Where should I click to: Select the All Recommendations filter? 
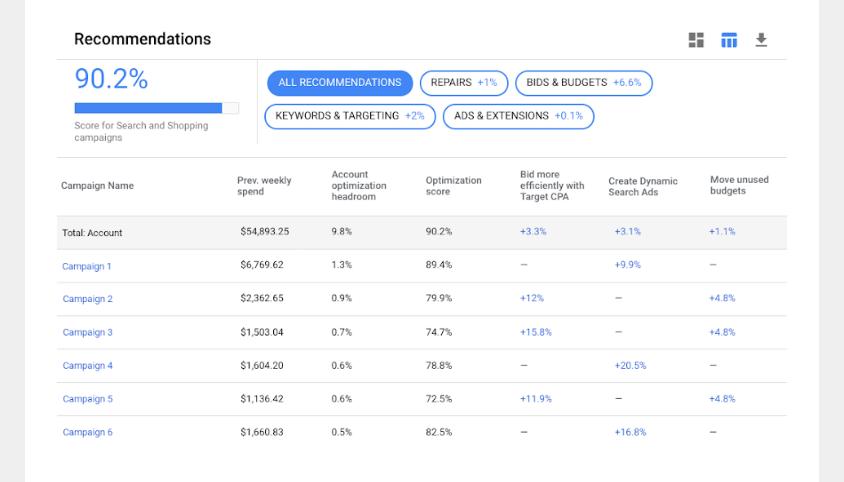click(339, 83)
